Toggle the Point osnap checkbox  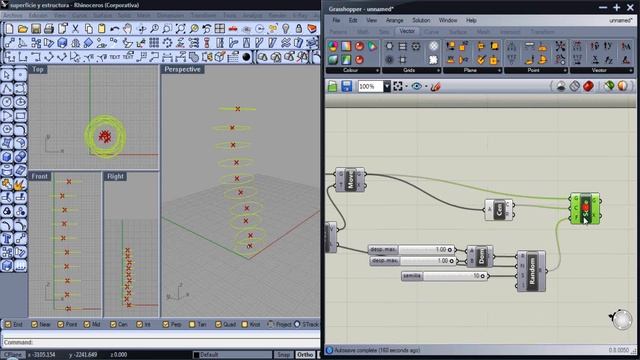click(x=61, y=324)
